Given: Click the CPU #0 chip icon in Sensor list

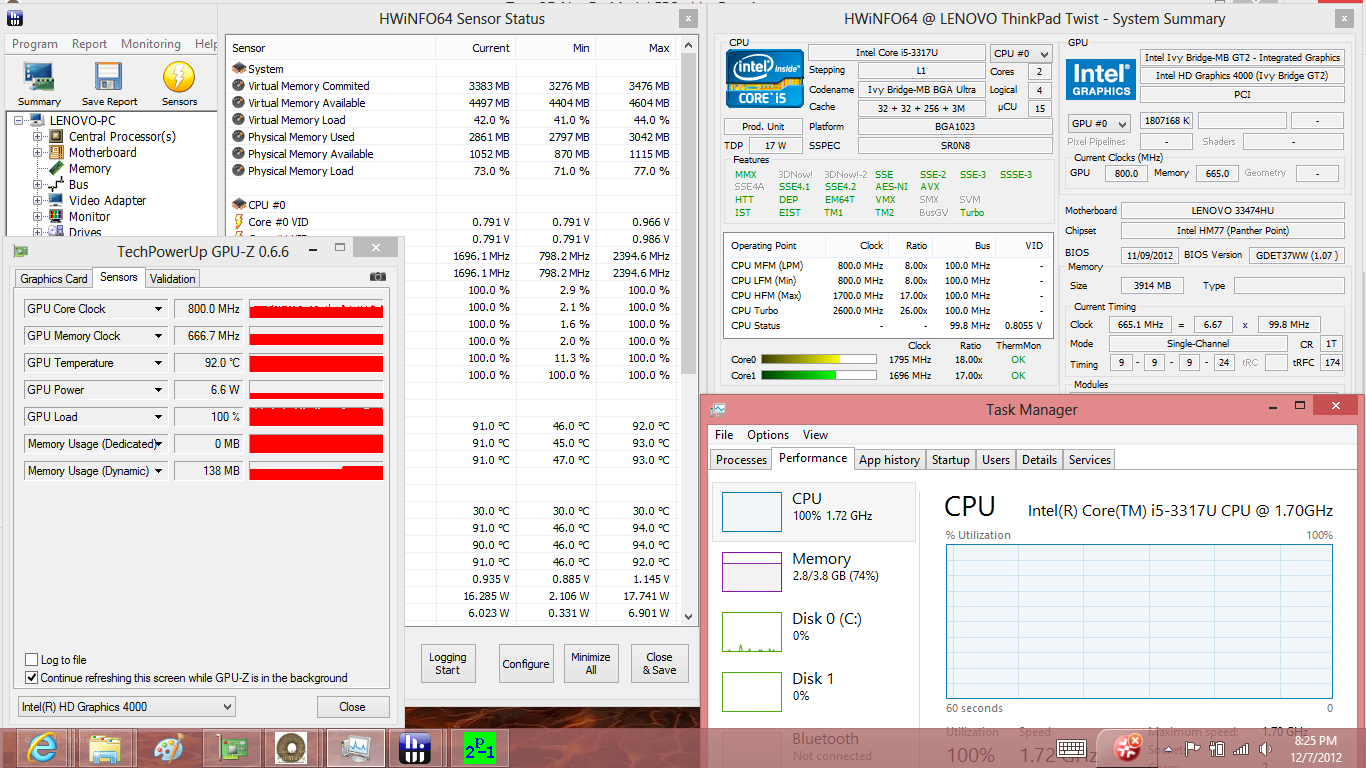Looking at the screenshot, I should 239,205.
